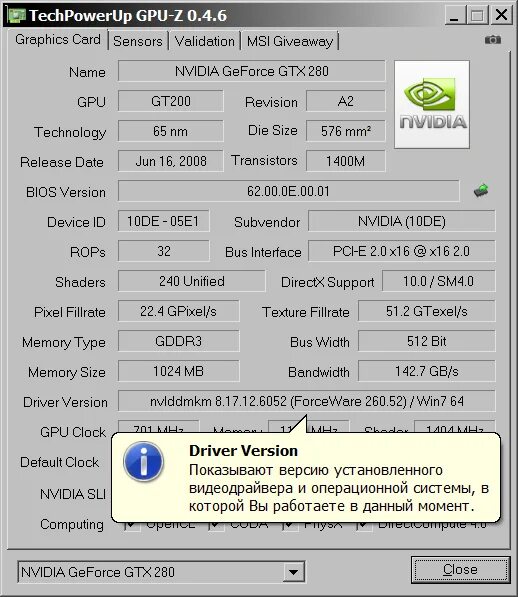Click the Technology field 65 nm
518x597 pixels.
coord(171,131)
